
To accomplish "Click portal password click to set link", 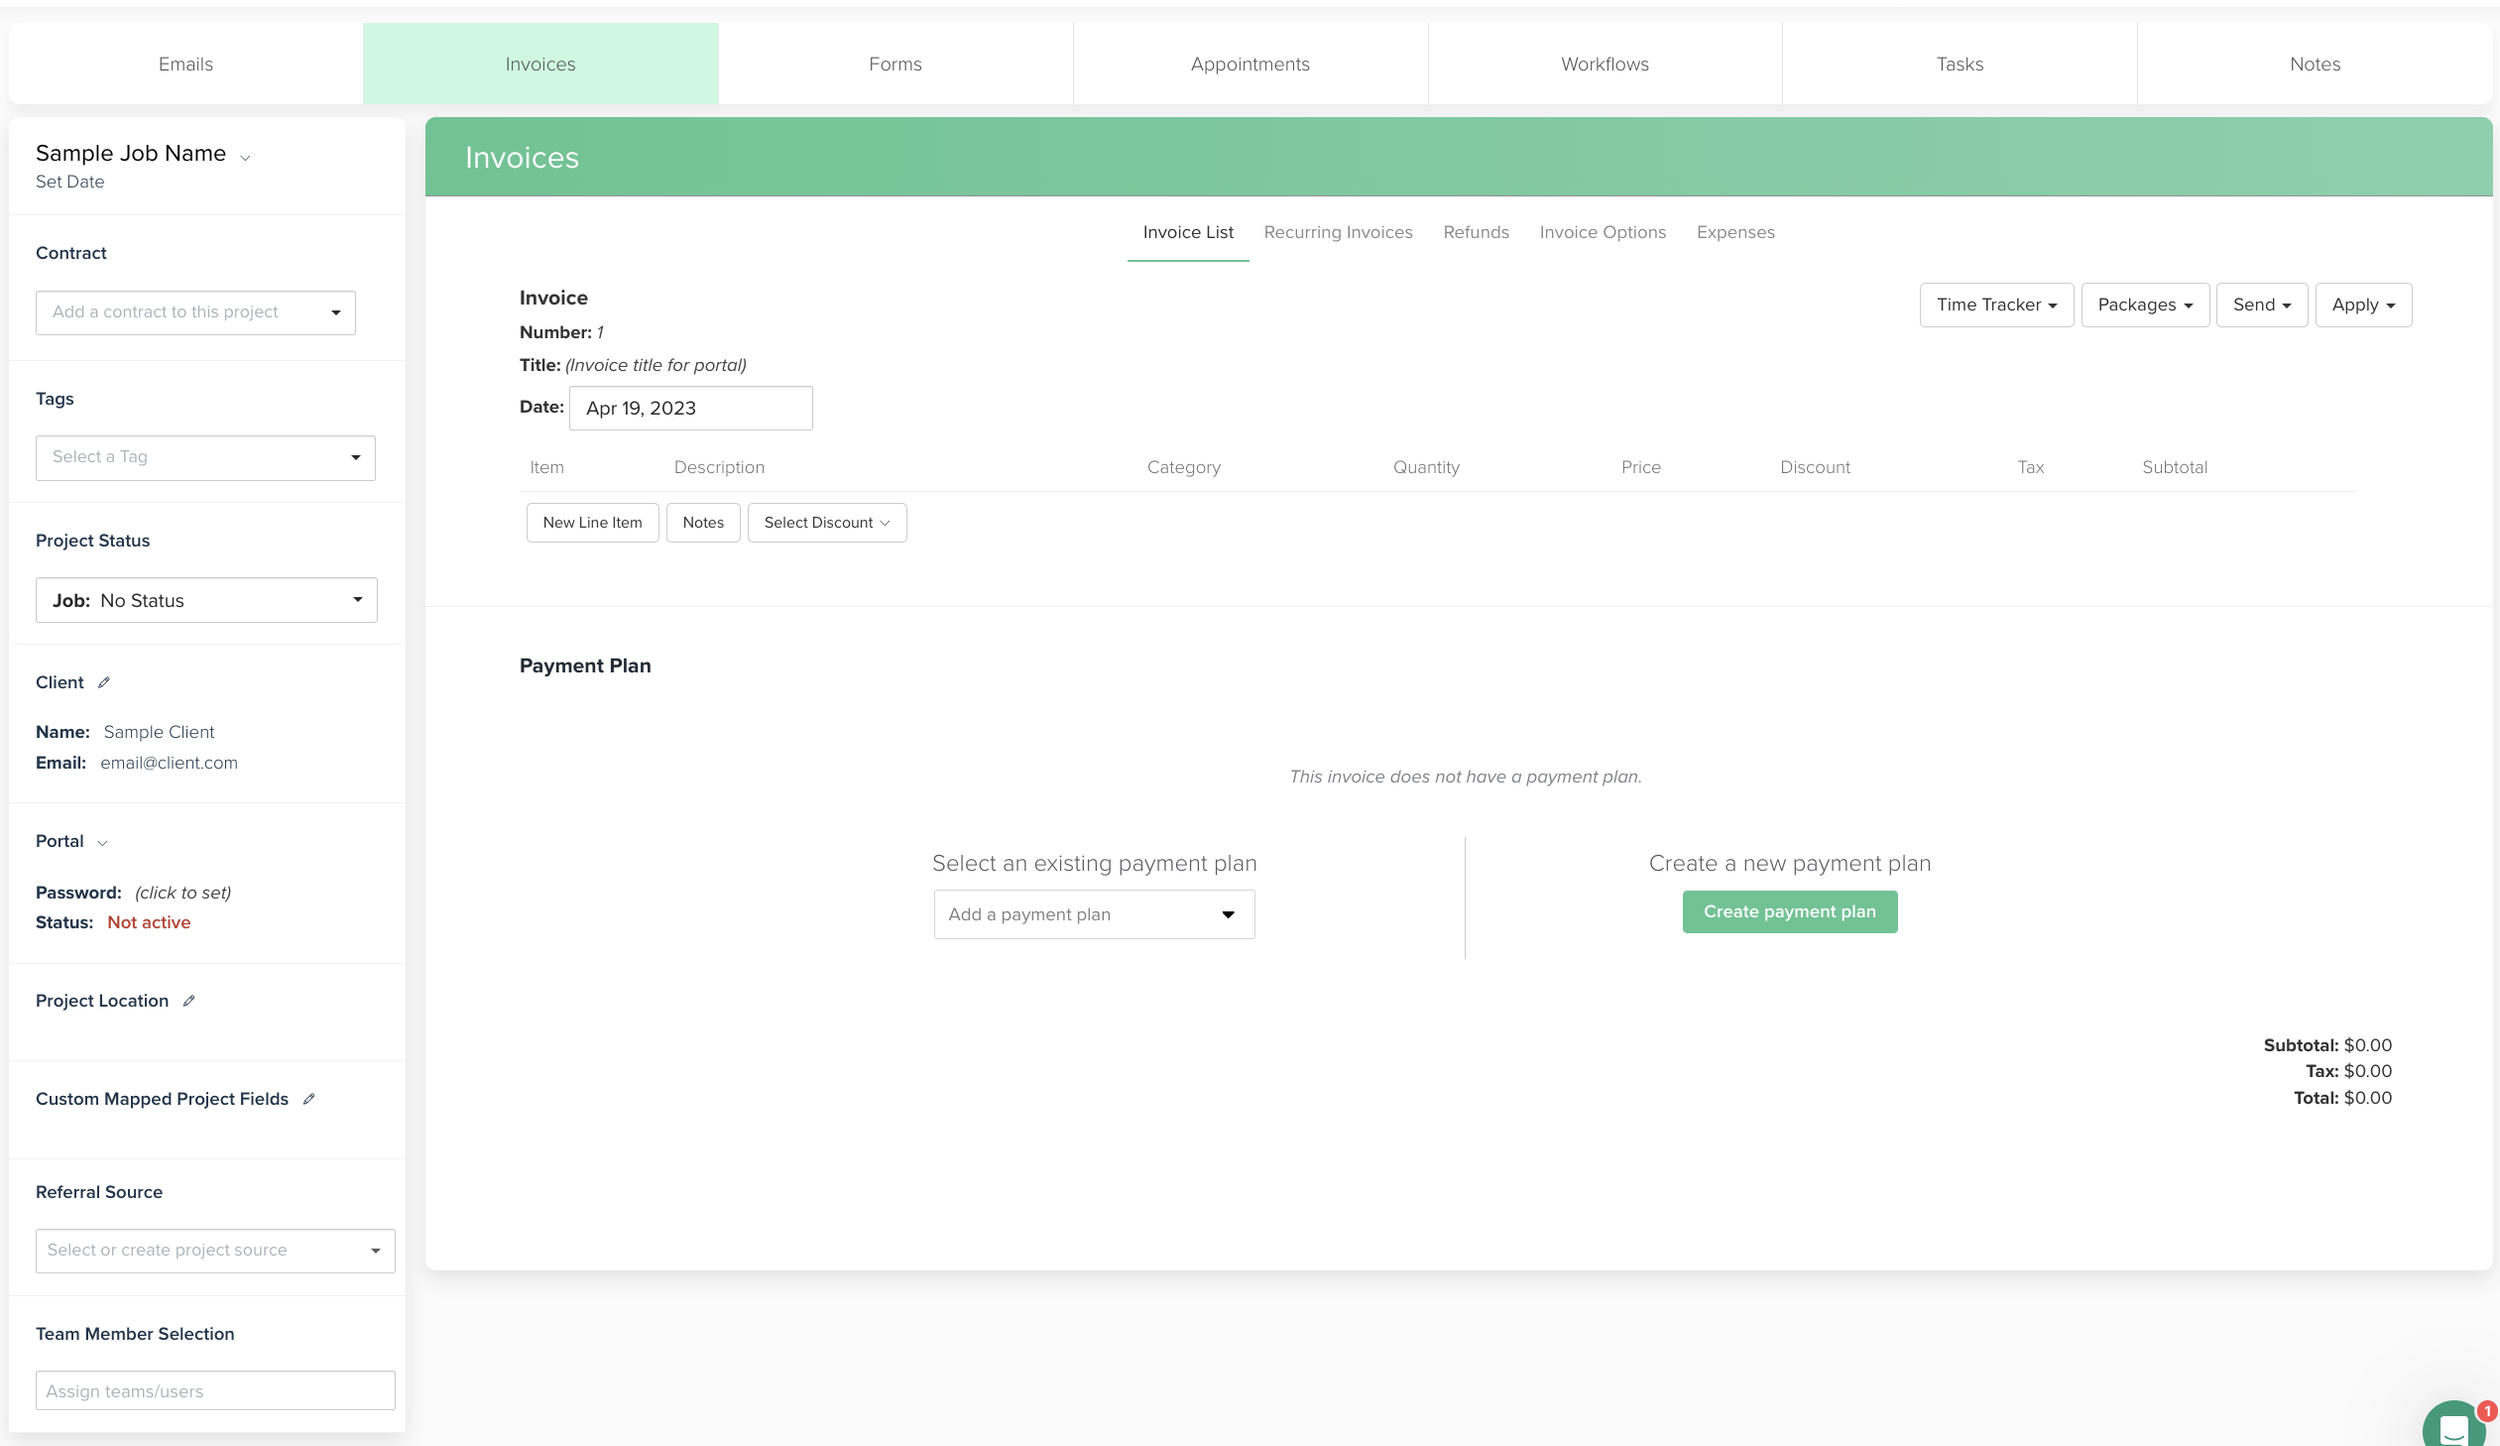I will pos(183,893).
